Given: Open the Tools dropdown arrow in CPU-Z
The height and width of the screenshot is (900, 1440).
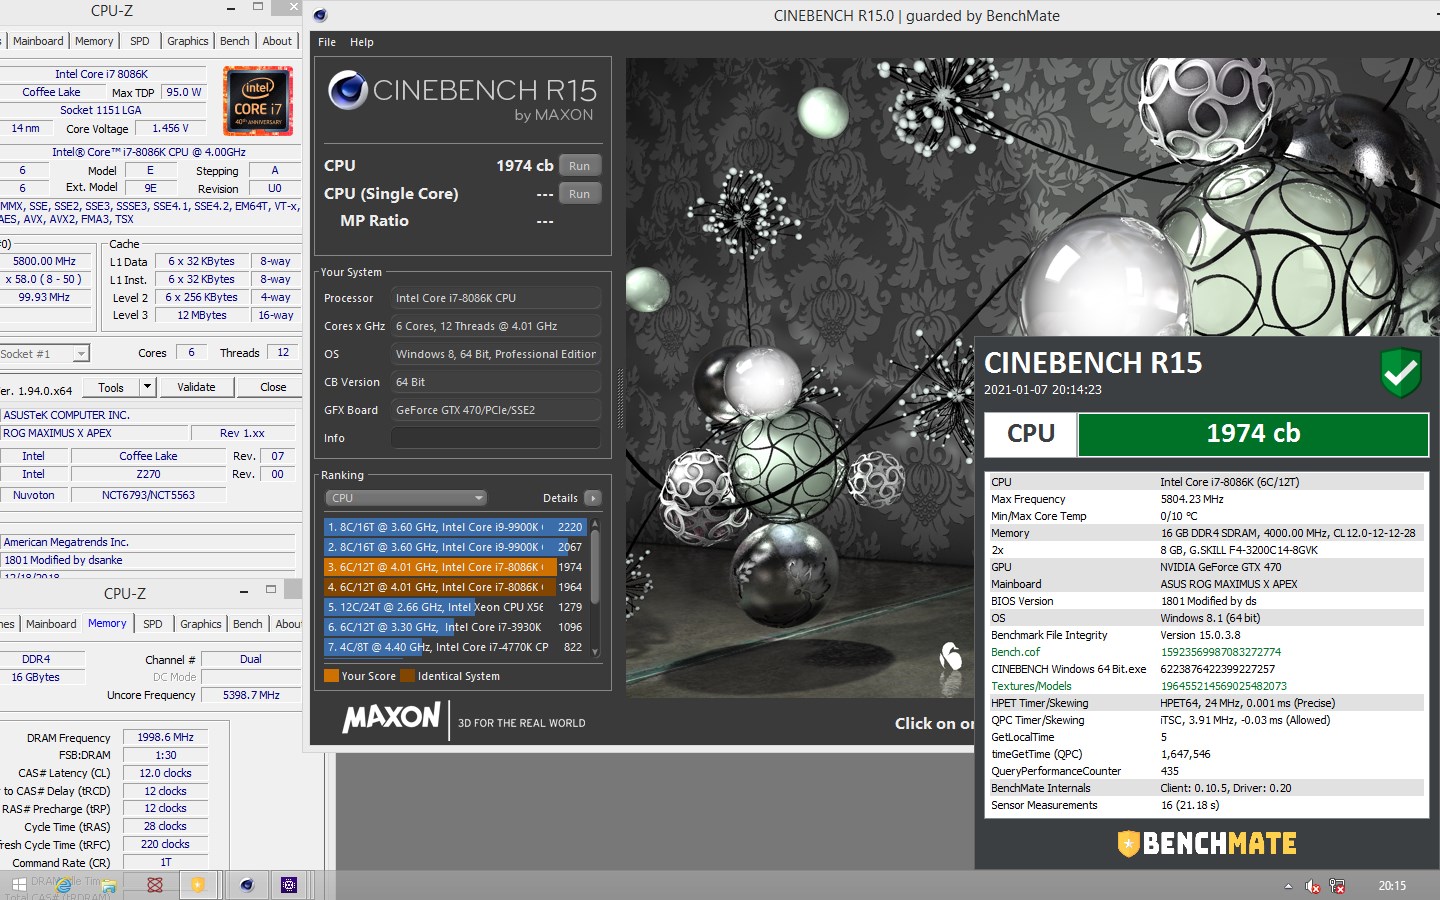Looking at the screenshot, I should 147,388.
